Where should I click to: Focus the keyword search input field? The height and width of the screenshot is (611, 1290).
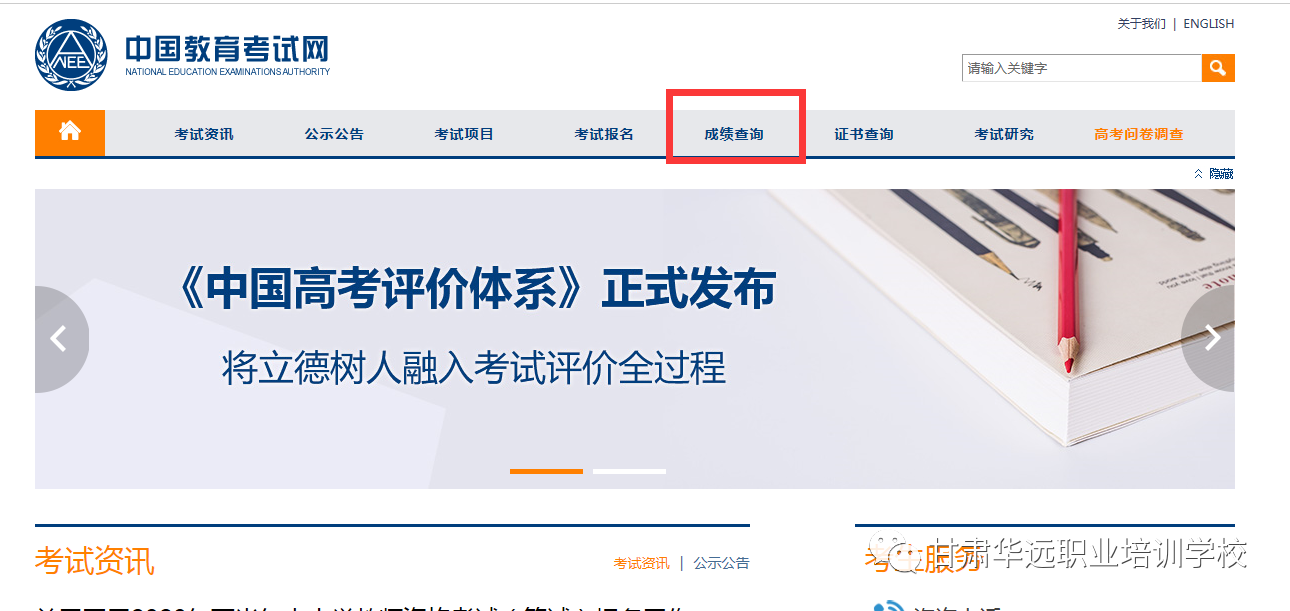tap(1082, 68)
